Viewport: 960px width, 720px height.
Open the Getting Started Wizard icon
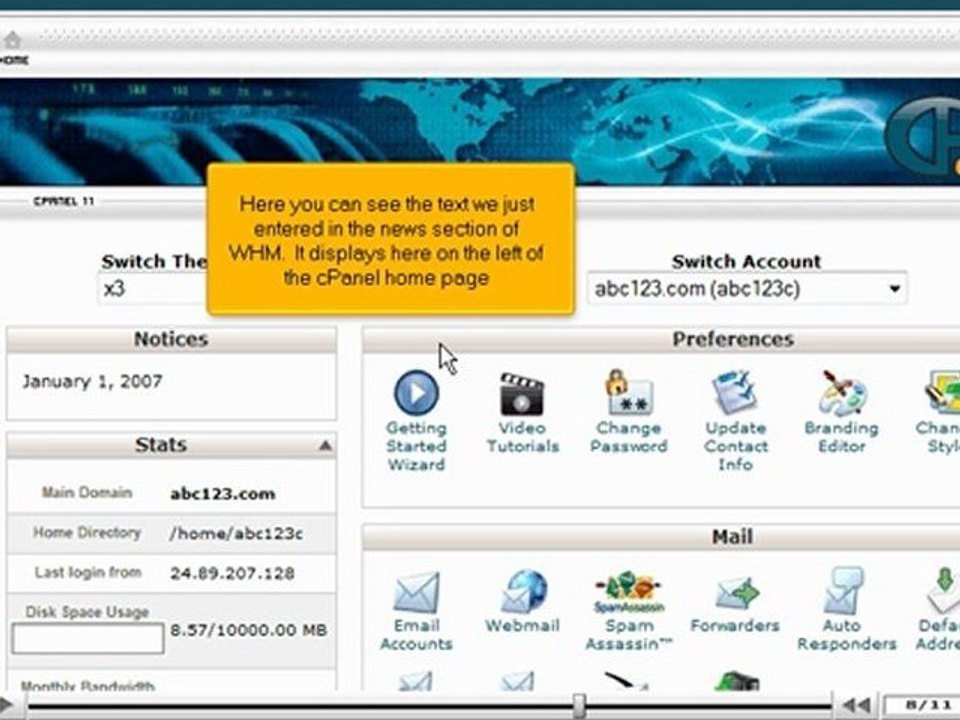pyautogui.click(x=416, y=392)
